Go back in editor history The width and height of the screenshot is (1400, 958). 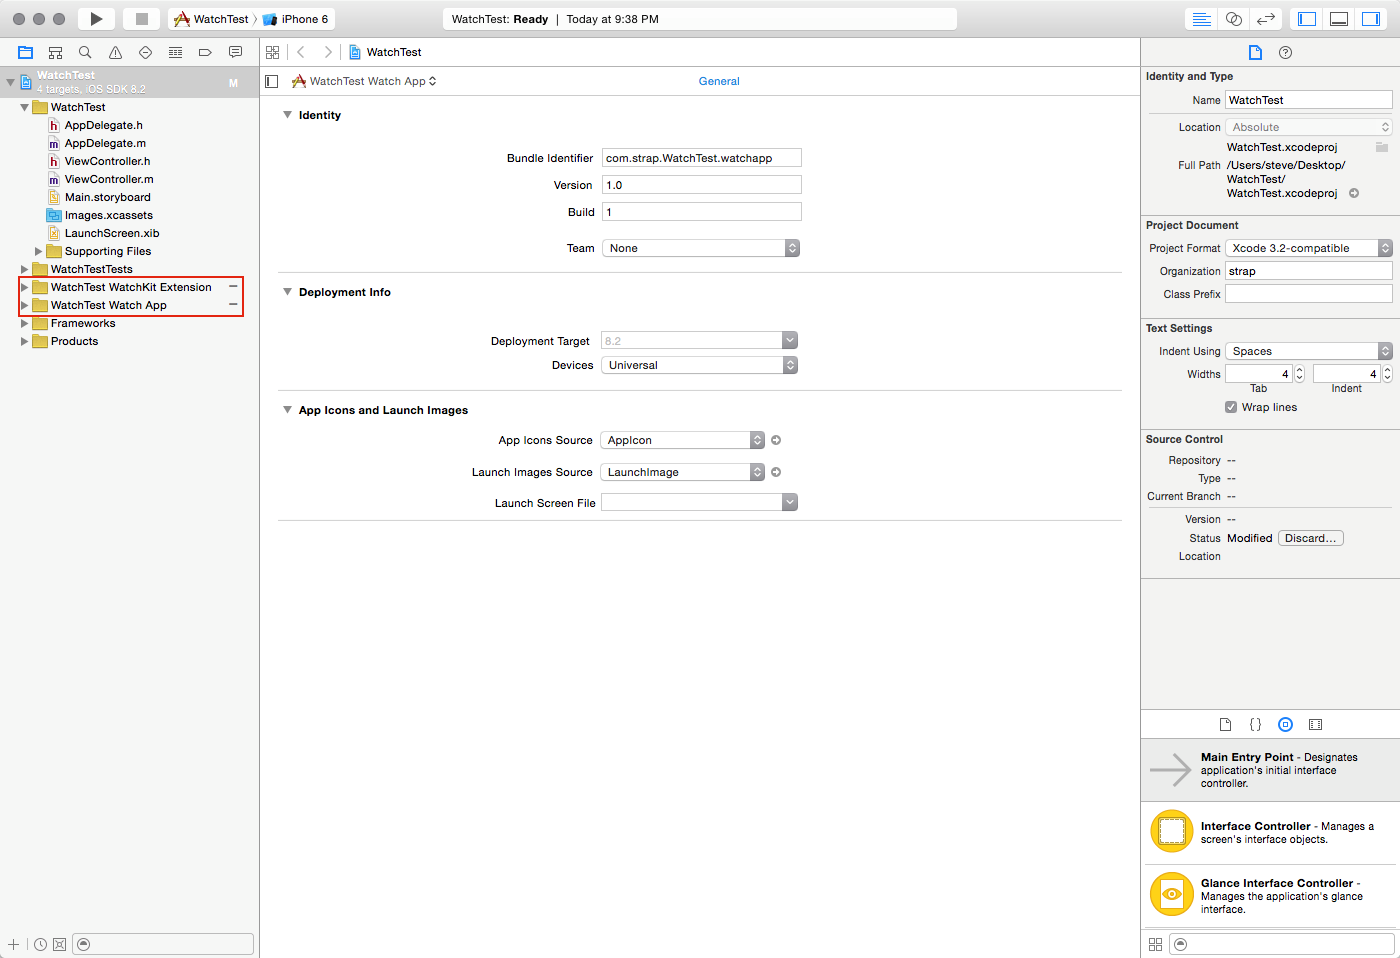coord(300,52)
